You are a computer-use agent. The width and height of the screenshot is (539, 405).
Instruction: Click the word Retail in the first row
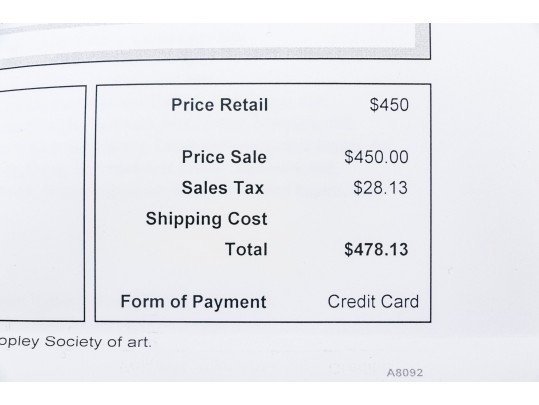pyautogui.click(x=244, y=105)
